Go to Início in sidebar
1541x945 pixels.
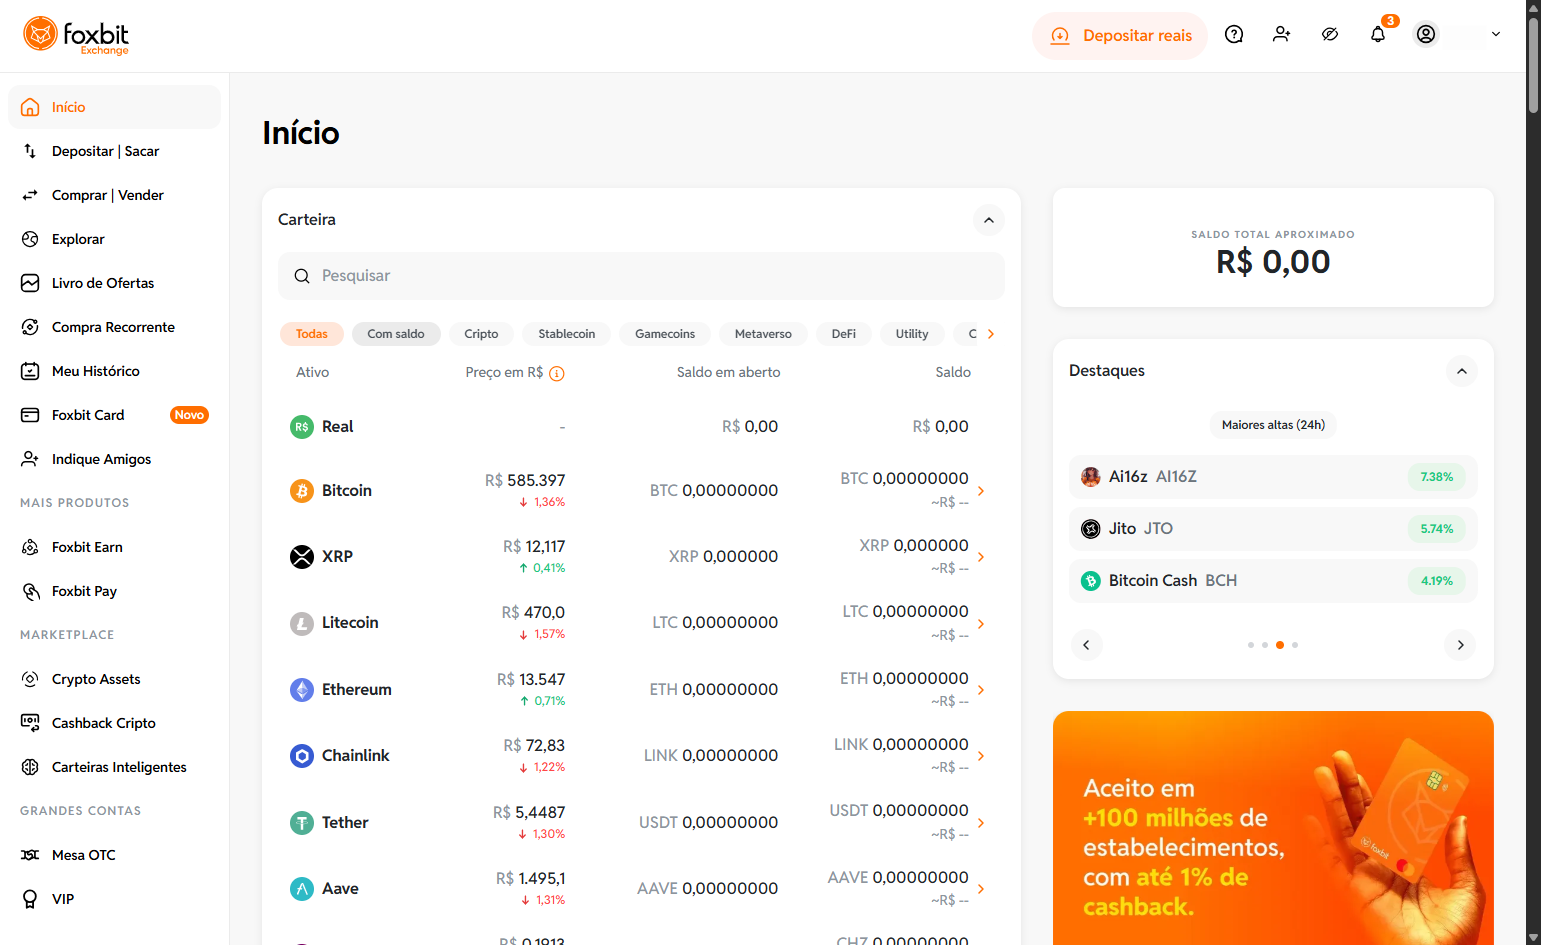pyautogui.click(x=114, y=107)
